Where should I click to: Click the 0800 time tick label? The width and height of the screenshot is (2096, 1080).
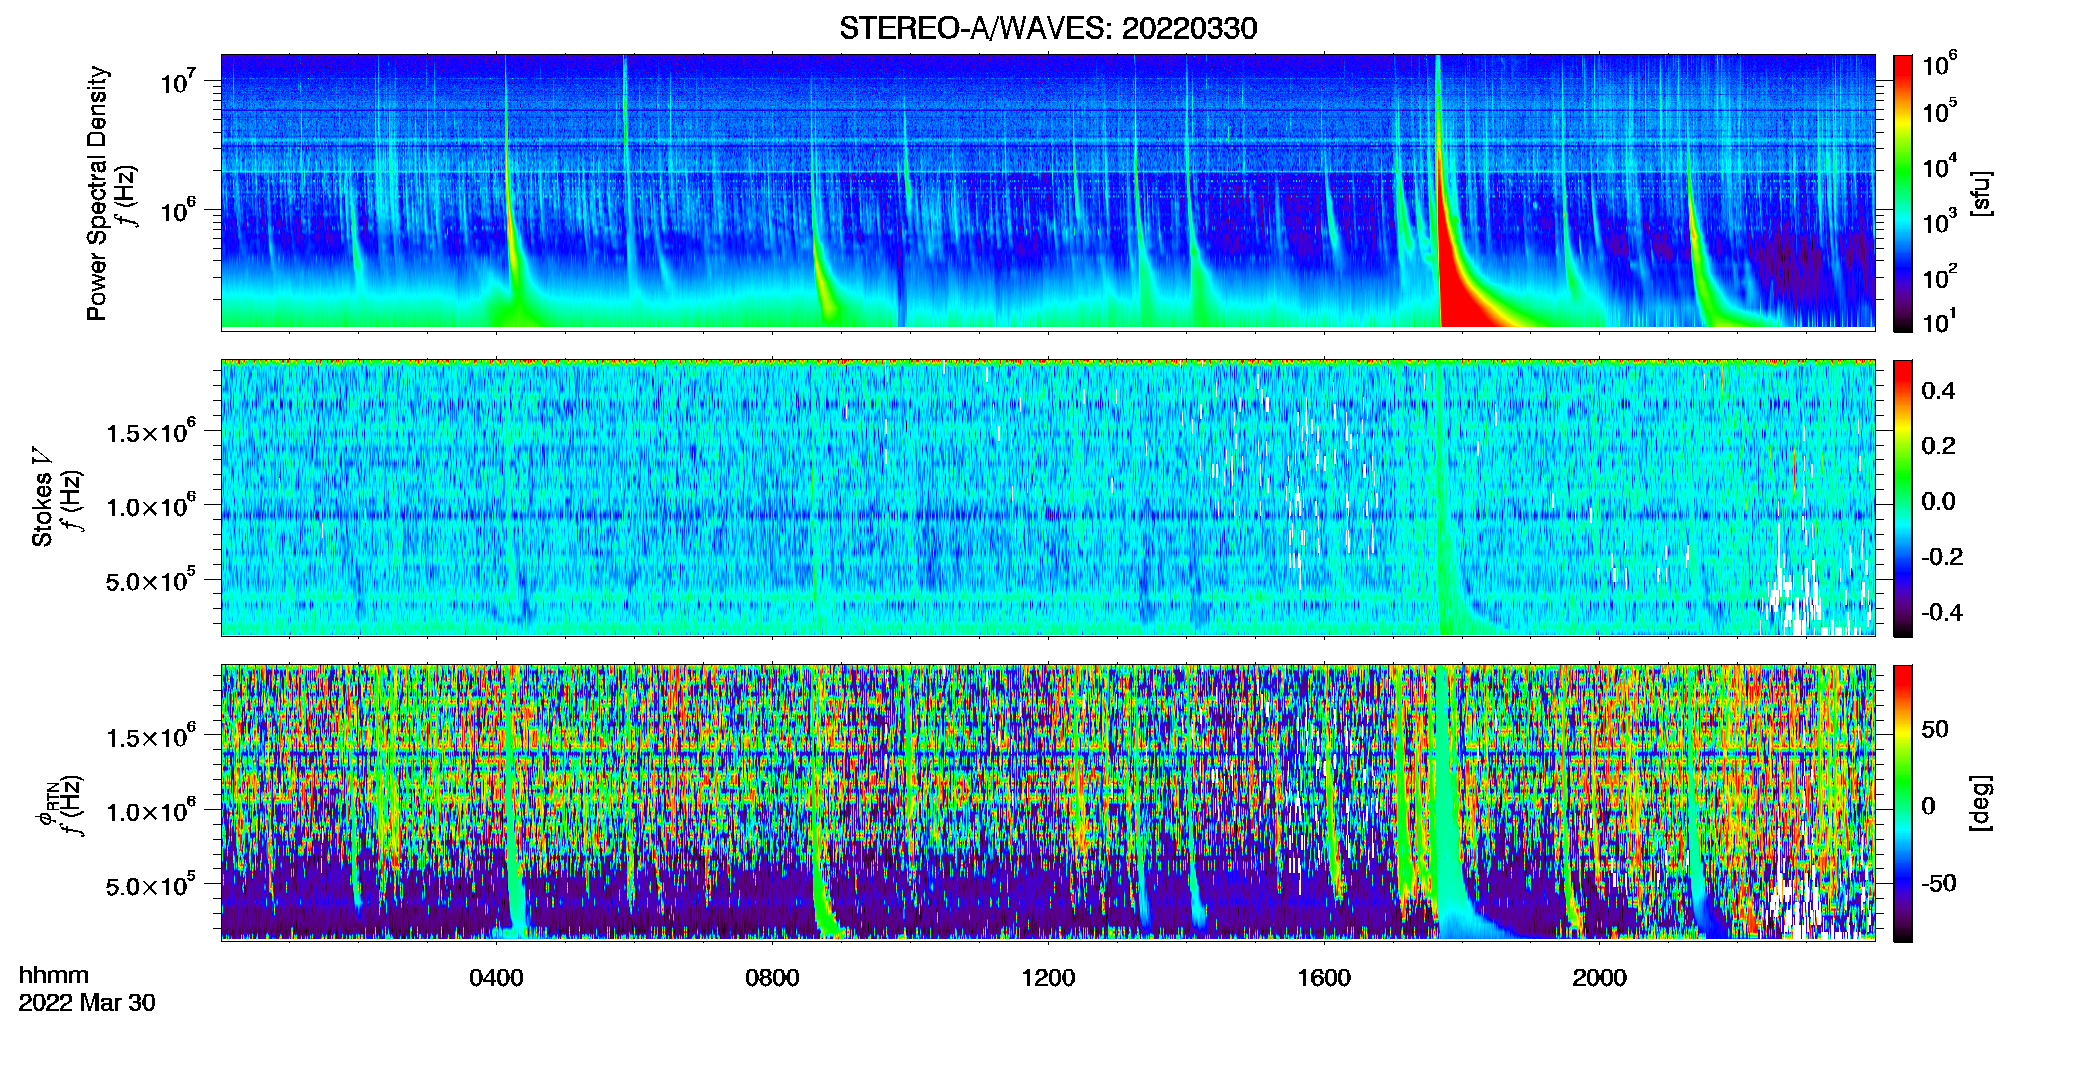772,978
